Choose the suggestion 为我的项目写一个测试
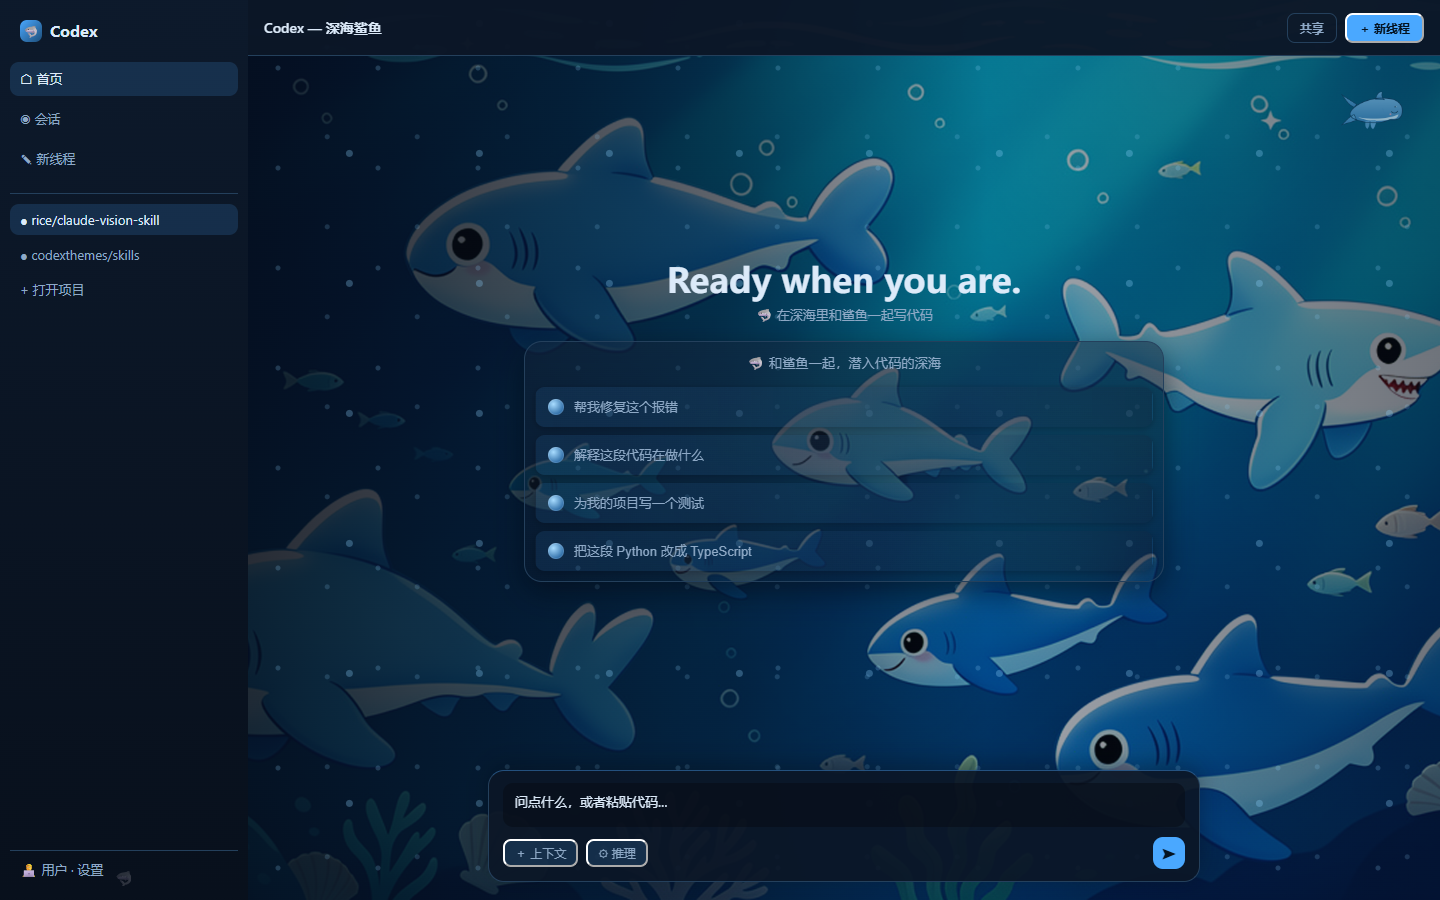Screen dimensions: 1440x900 pos(844,503)
